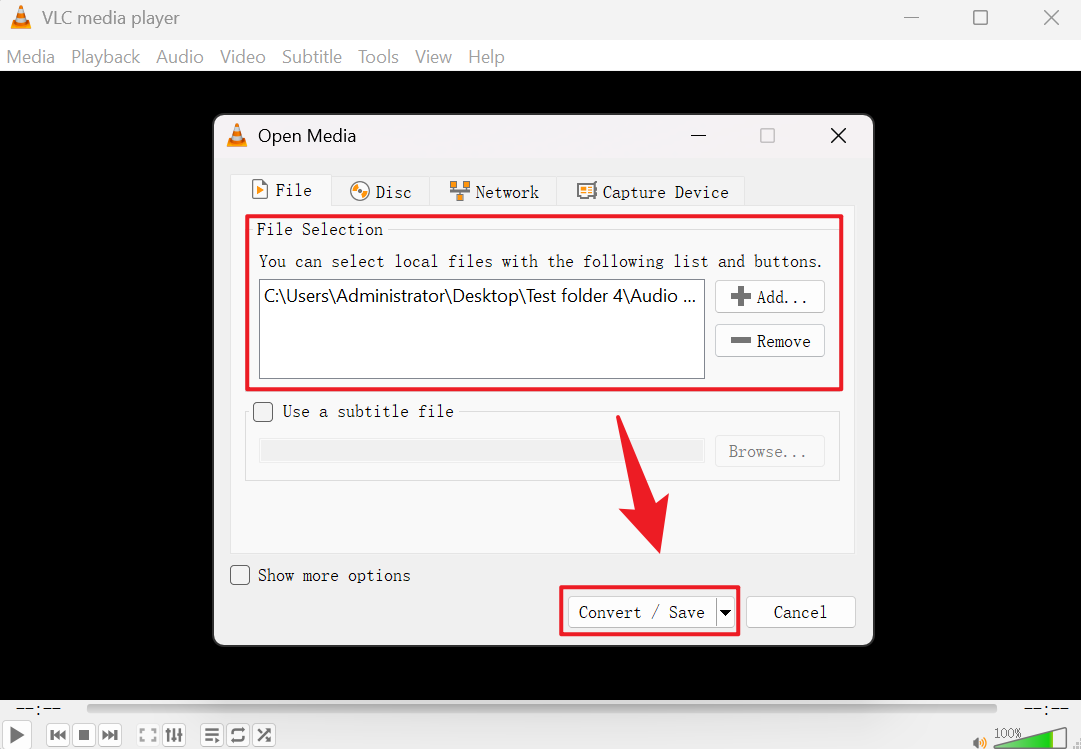This screenshot has width=1081, height=749.
Task: Switch to the Network tab
Action: [x=493, y=192]
